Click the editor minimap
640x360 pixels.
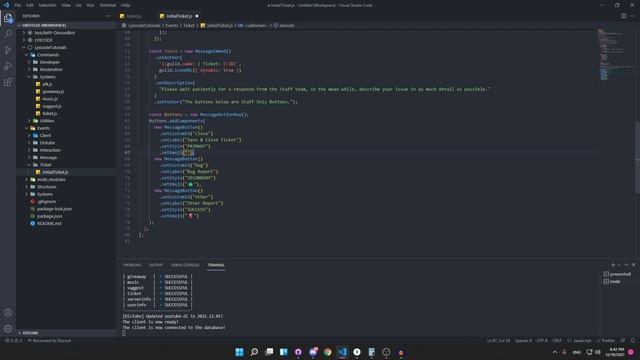pos(616,55)
